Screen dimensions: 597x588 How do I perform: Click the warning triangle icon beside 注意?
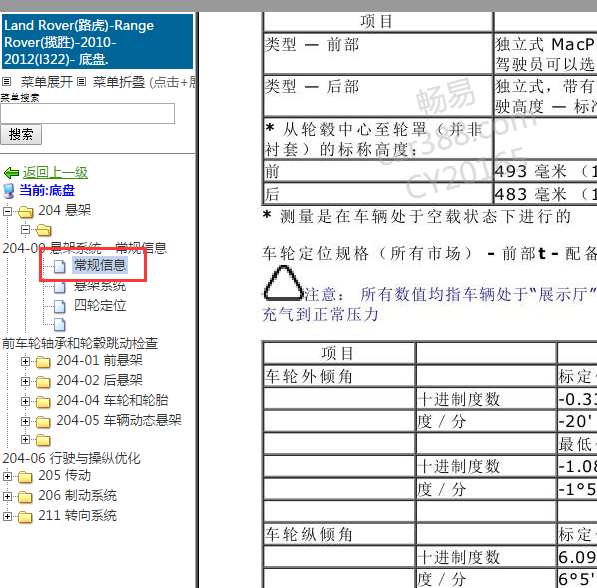click(x=283, y=283)
